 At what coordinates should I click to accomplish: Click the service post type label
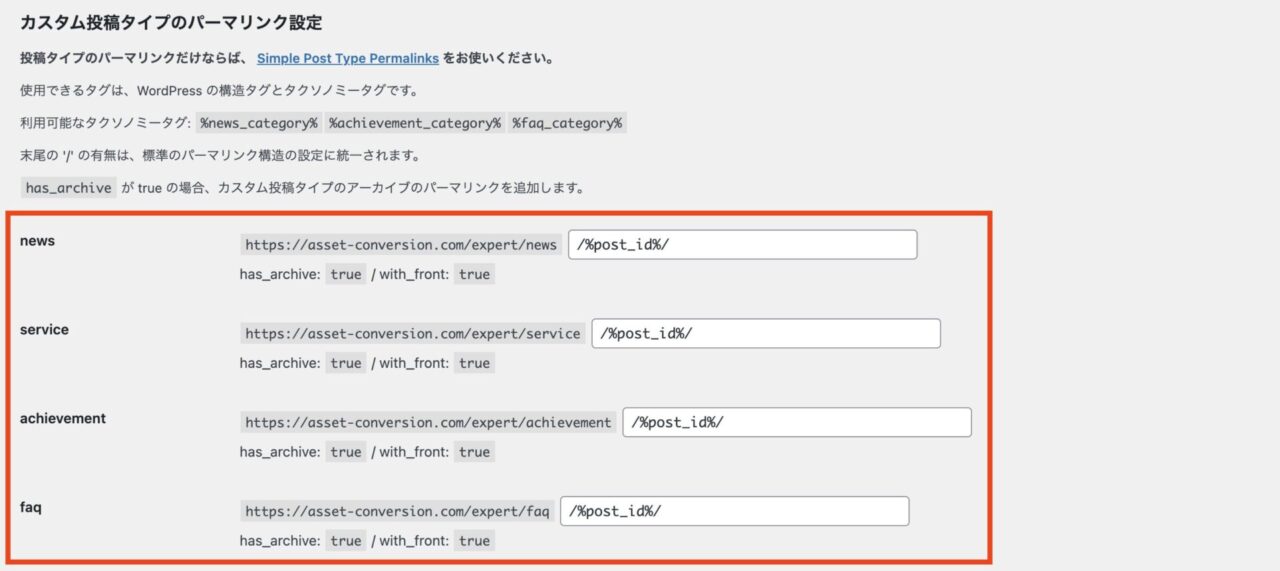(44, 329)
